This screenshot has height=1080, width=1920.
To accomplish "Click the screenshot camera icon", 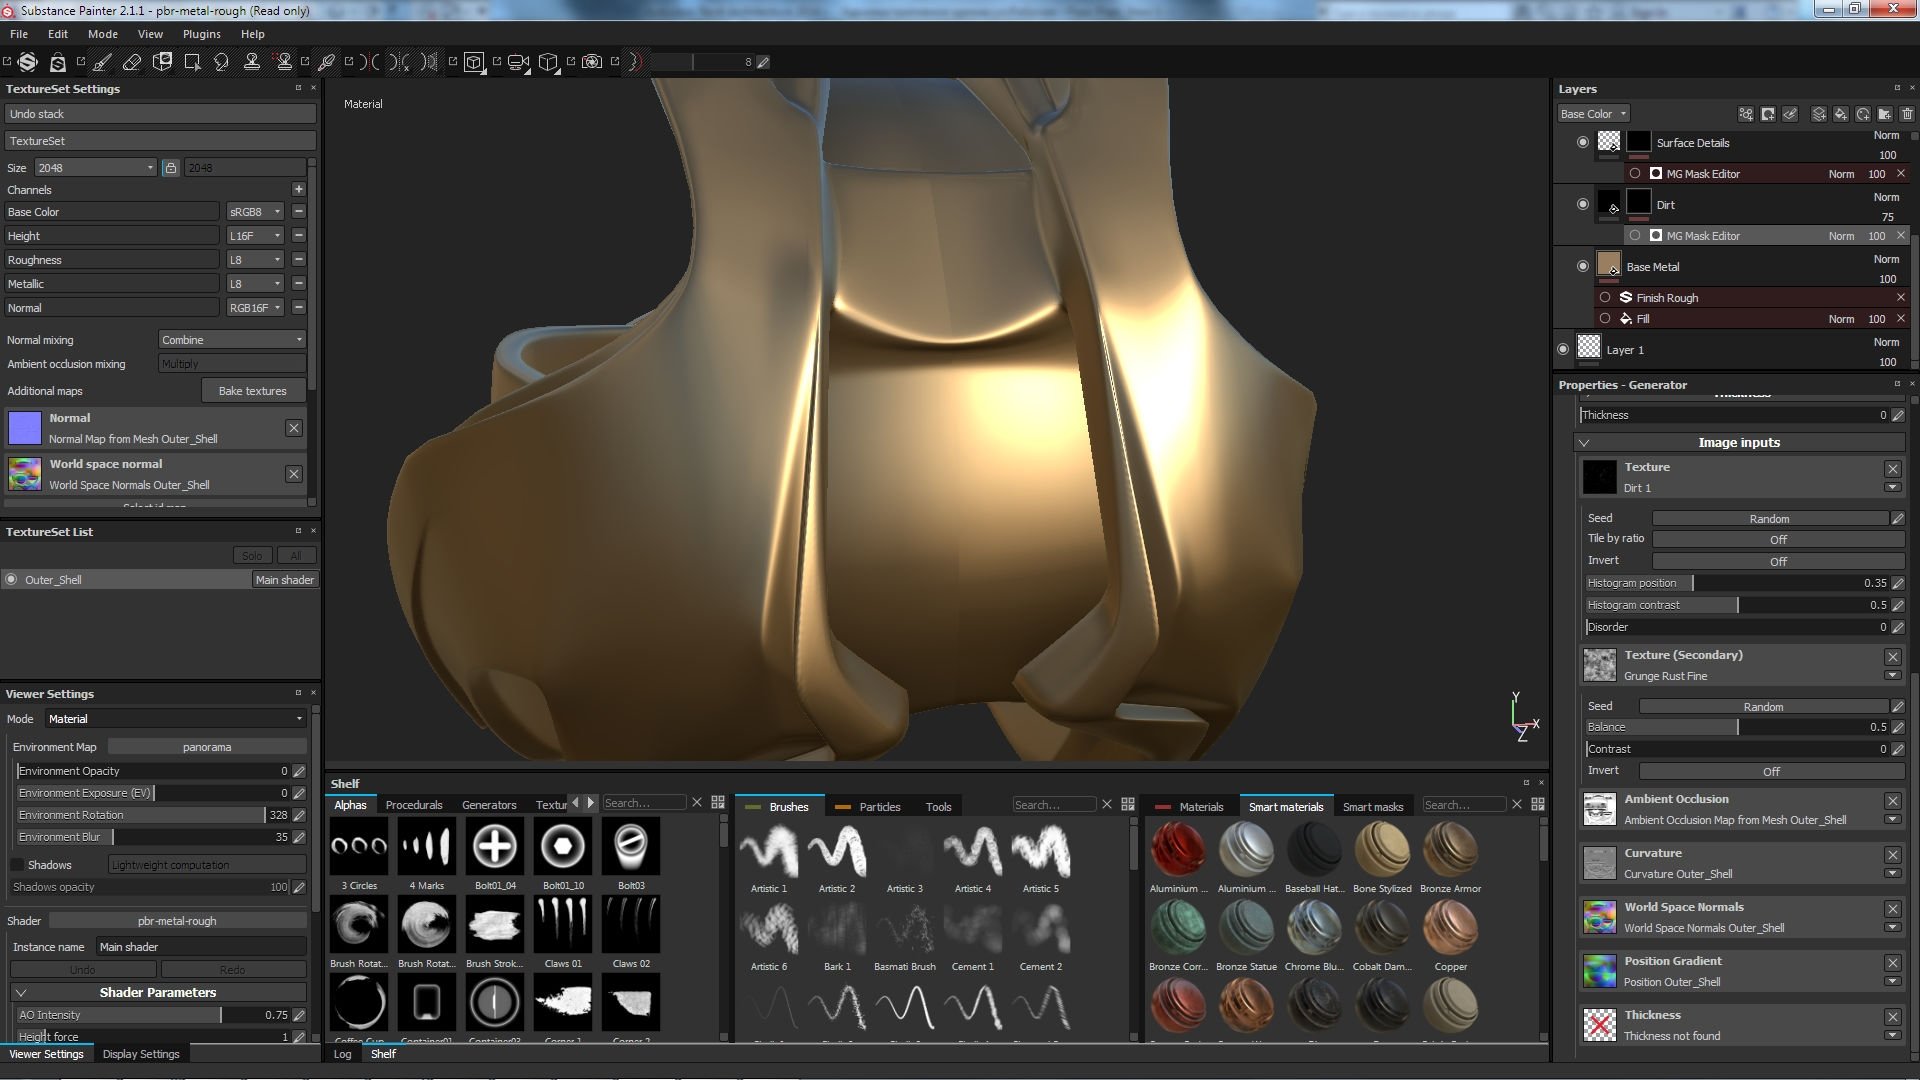I will pos(592,62).
